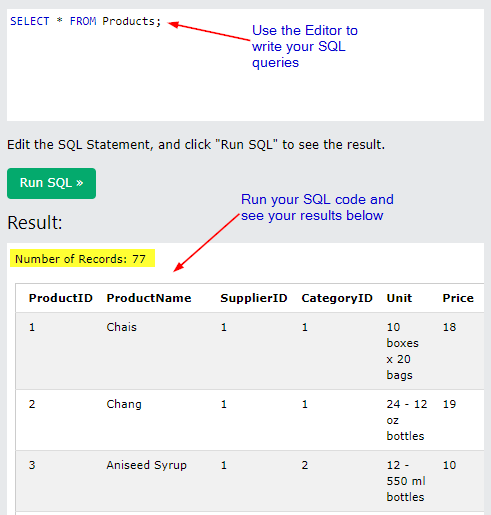The width and height of the screenshot is (491, 515).
Task: Click the Chang product name cell
Action: pyautogui.click(x=124, y=404)
